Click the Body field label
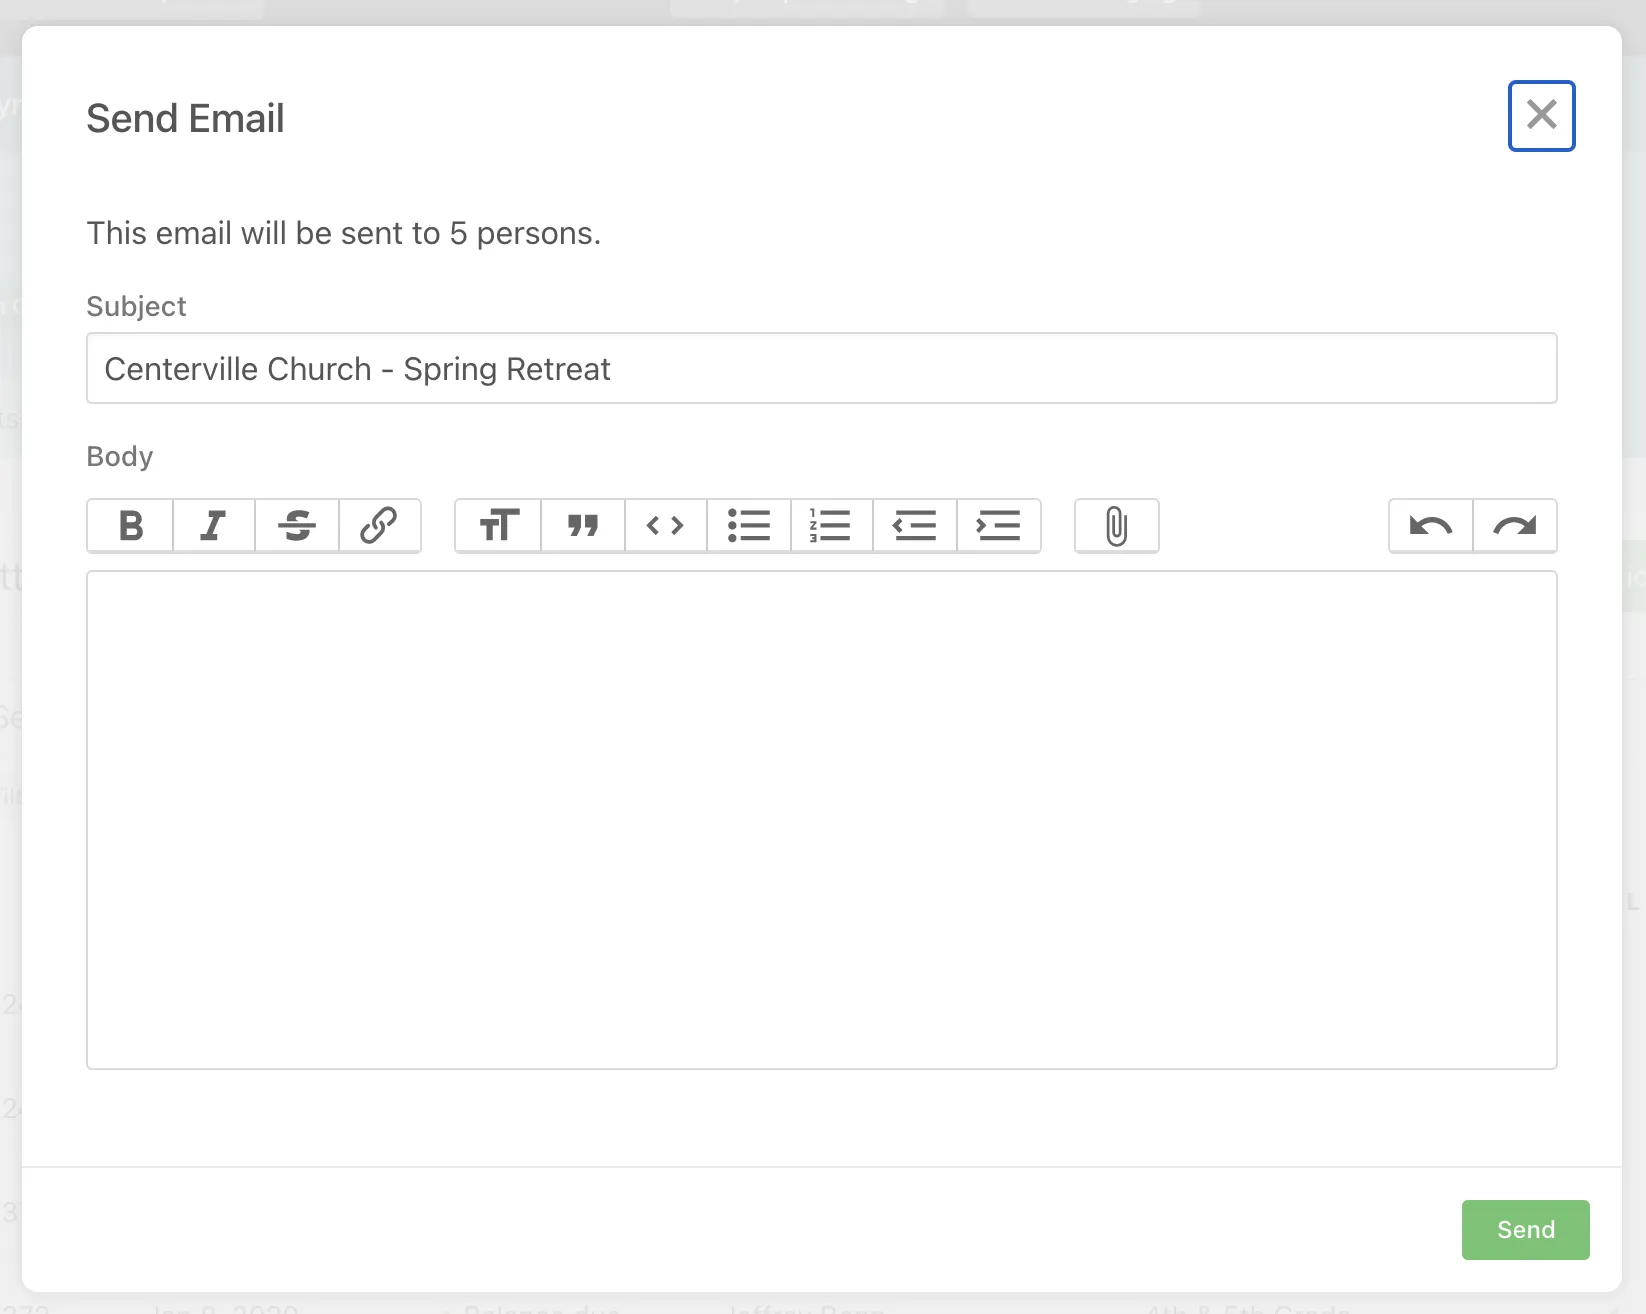Screen dimensions: 1646x1314 [x=120, y=456]
